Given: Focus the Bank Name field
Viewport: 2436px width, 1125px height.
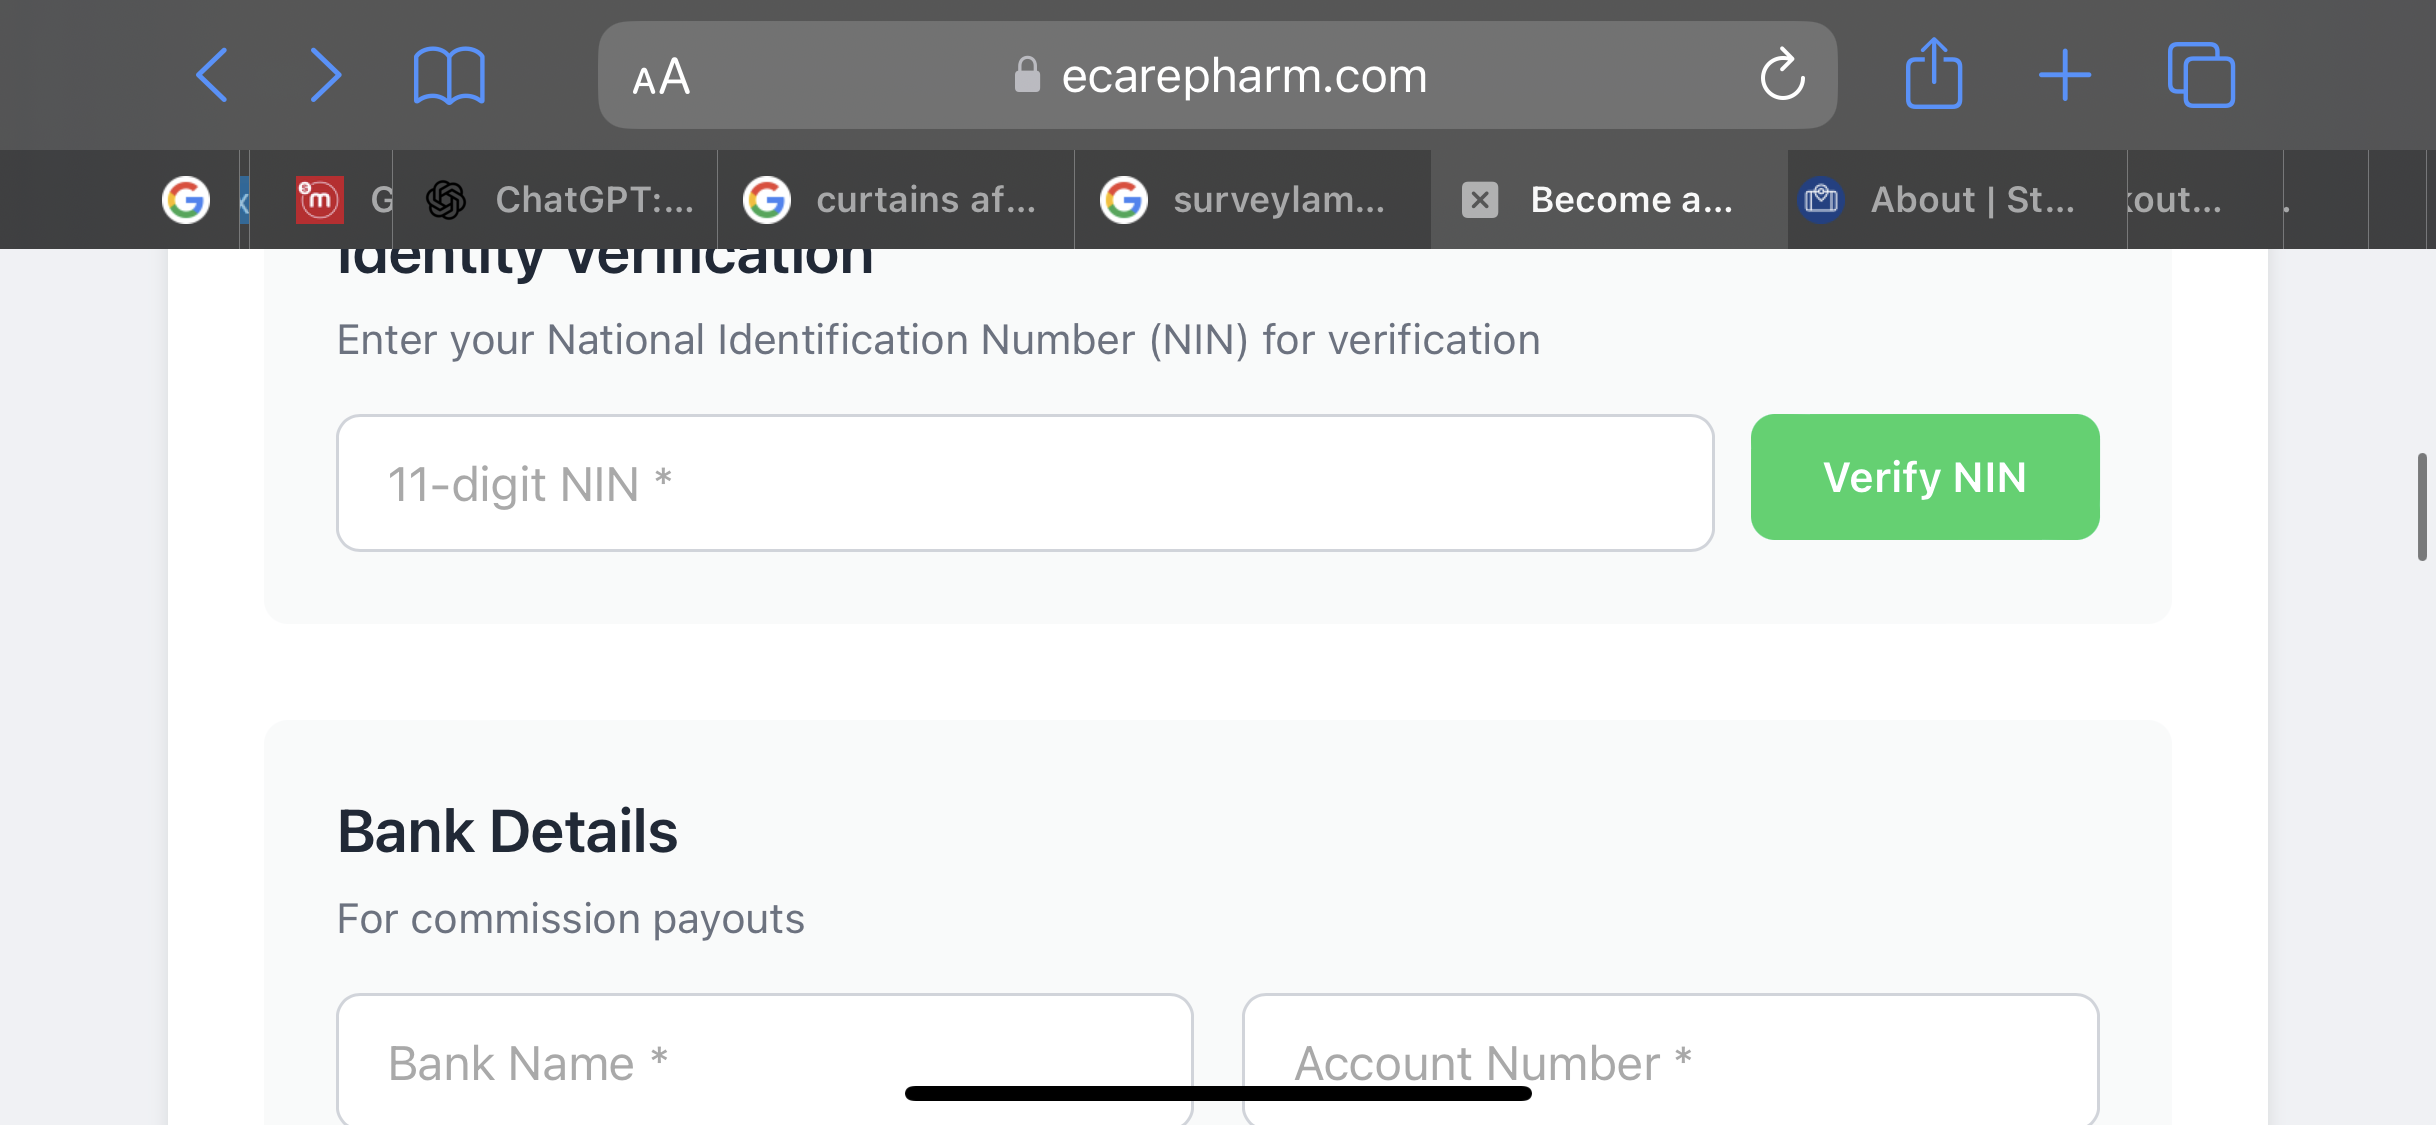Looking at the screenshot, I should point(765,1060).
